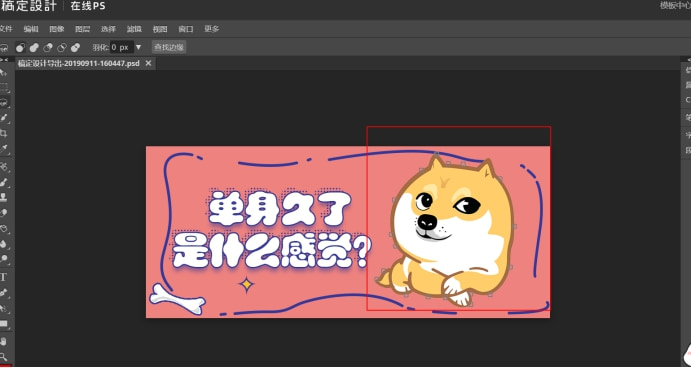Select the Zoom magnifier tool
Viewport: 691px width, 368px height.
pos(4,356)
